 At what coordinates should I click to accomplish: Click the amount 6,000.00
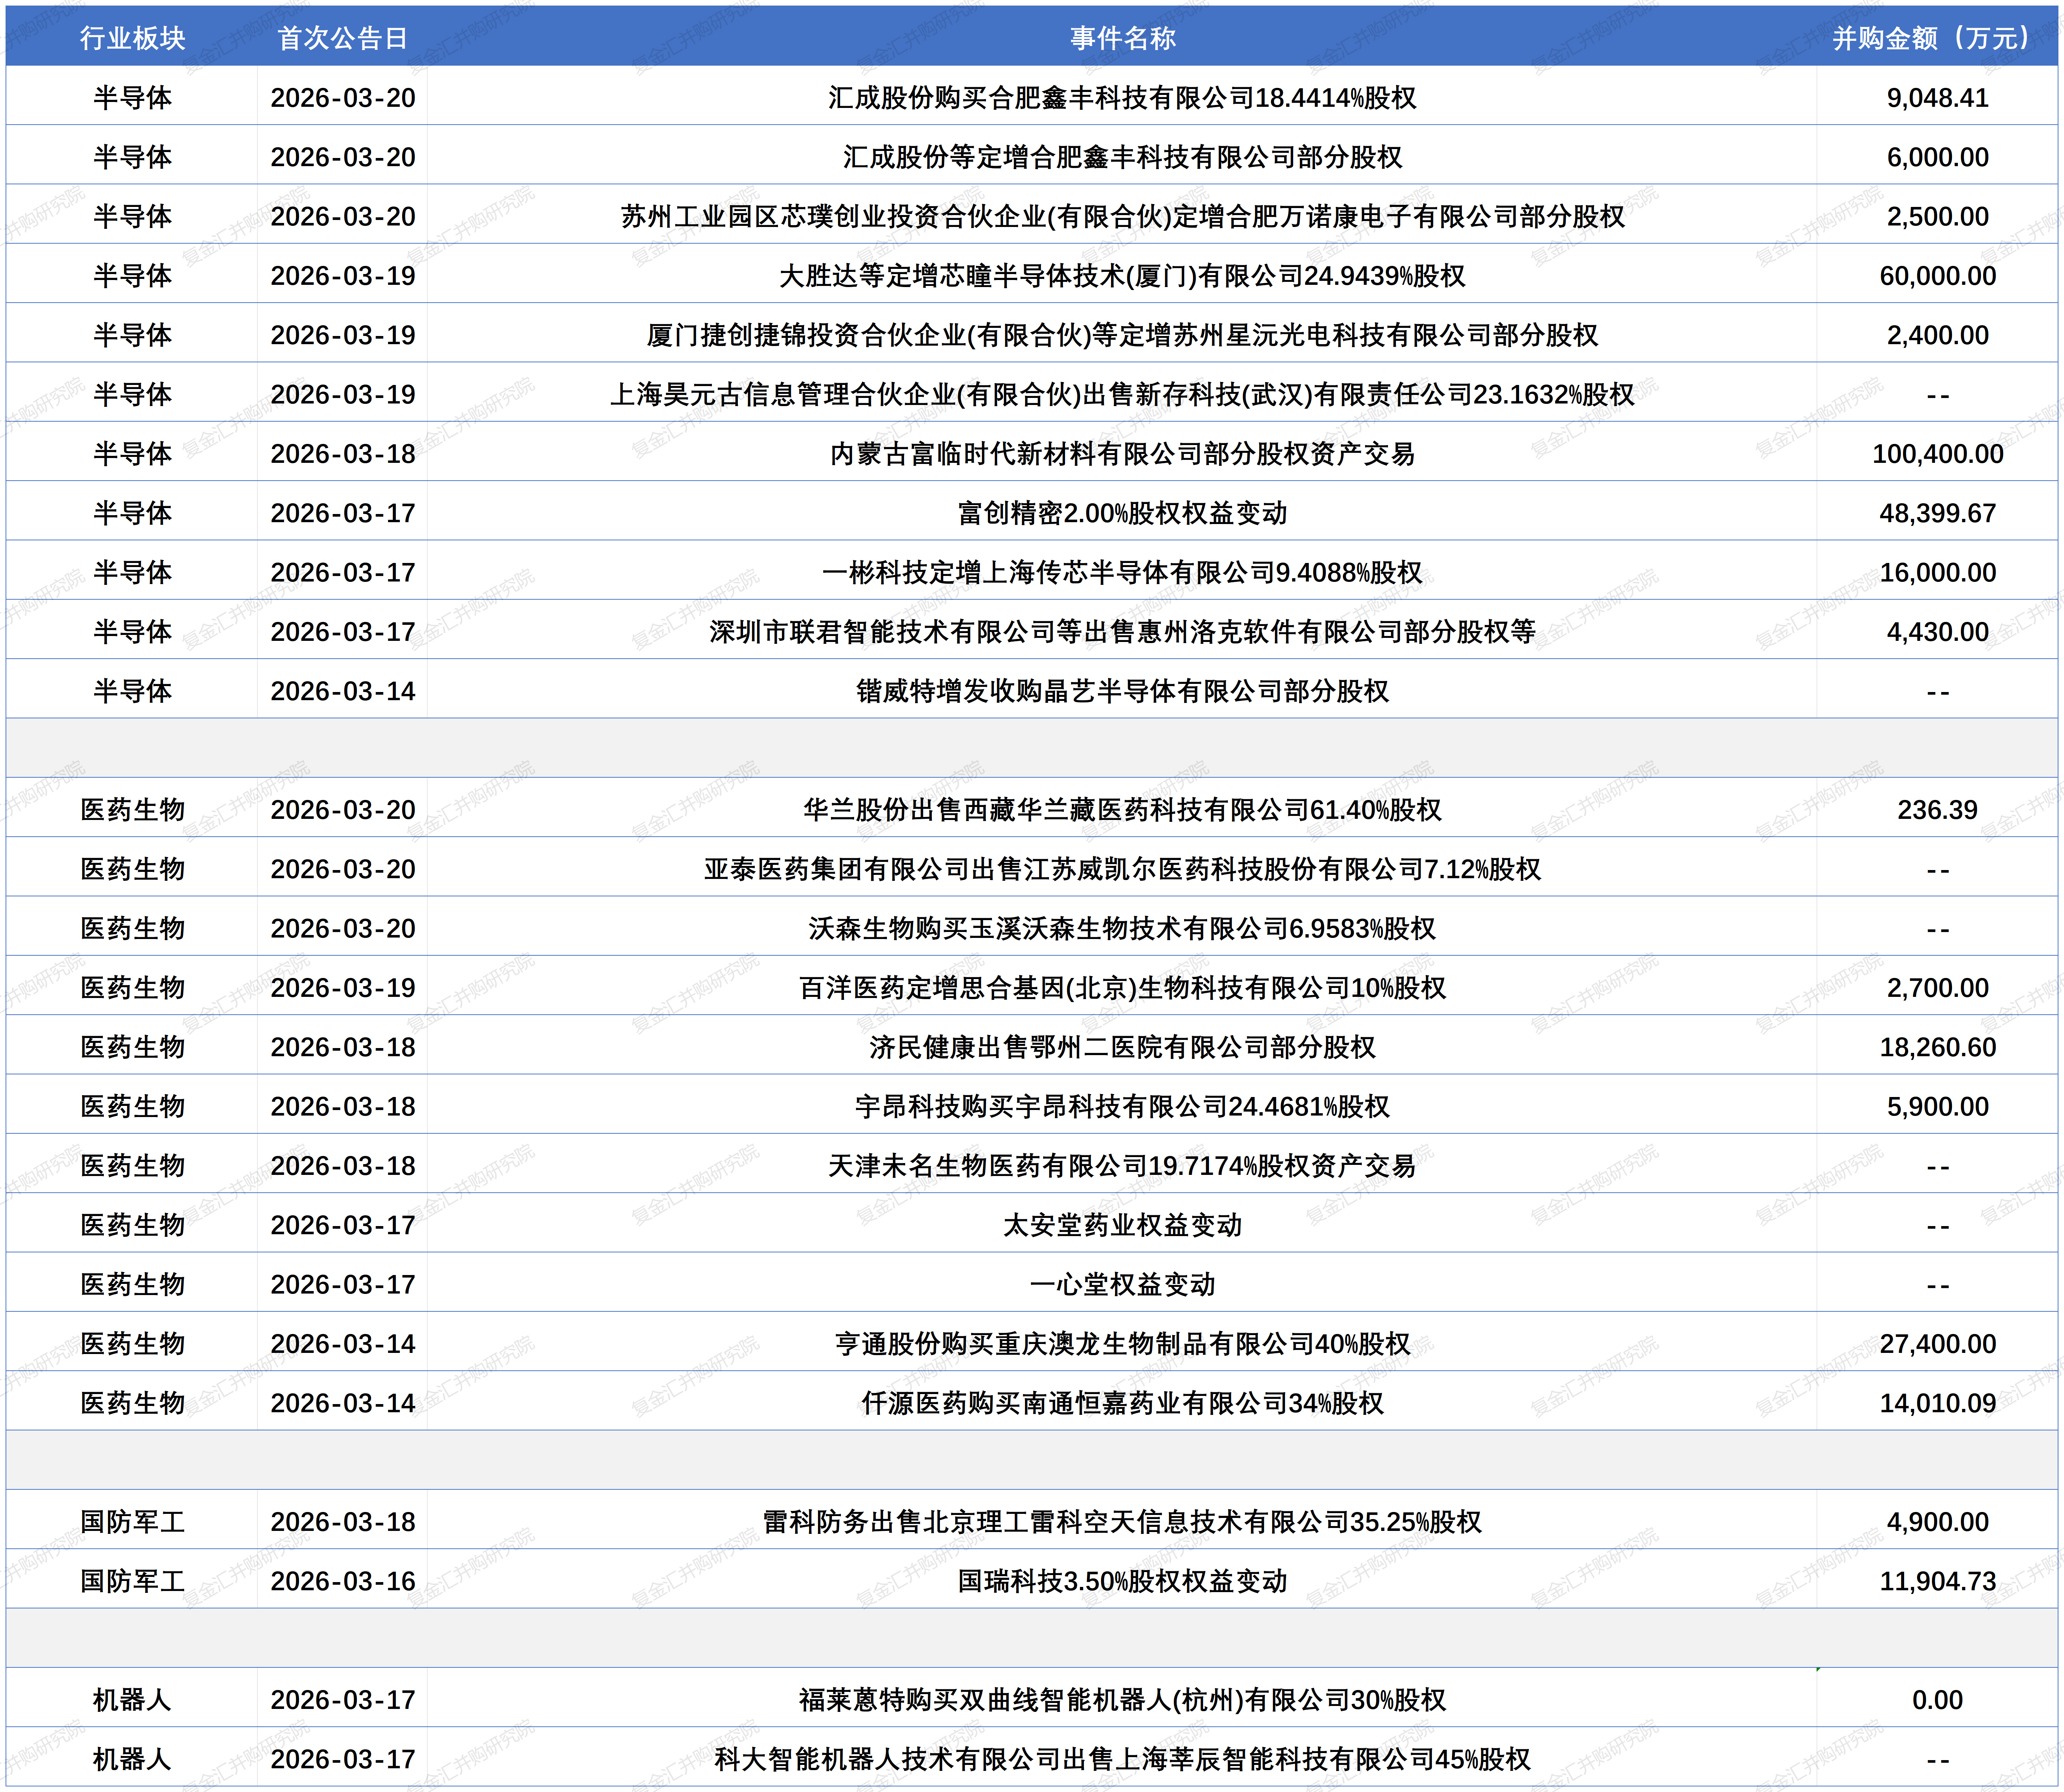point(1937,157)
